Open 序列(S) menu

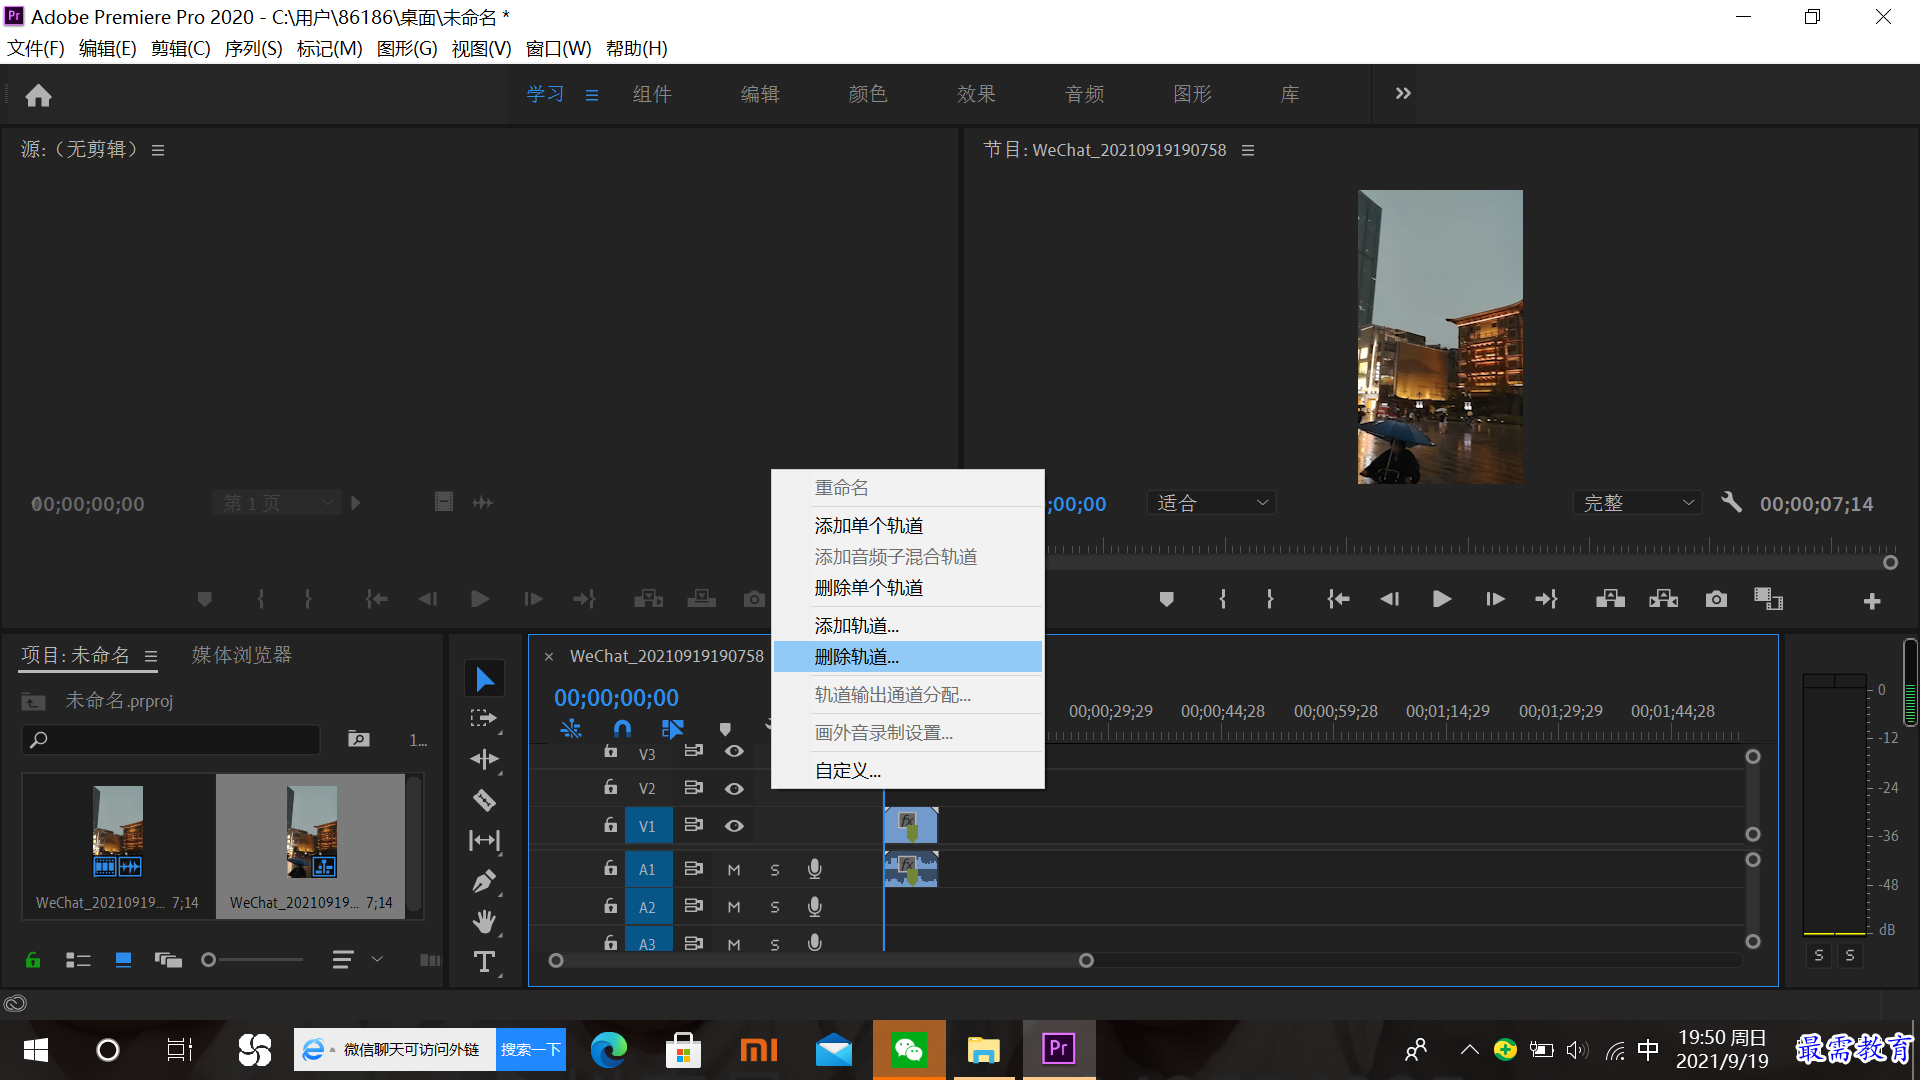[x=253, y=49]
